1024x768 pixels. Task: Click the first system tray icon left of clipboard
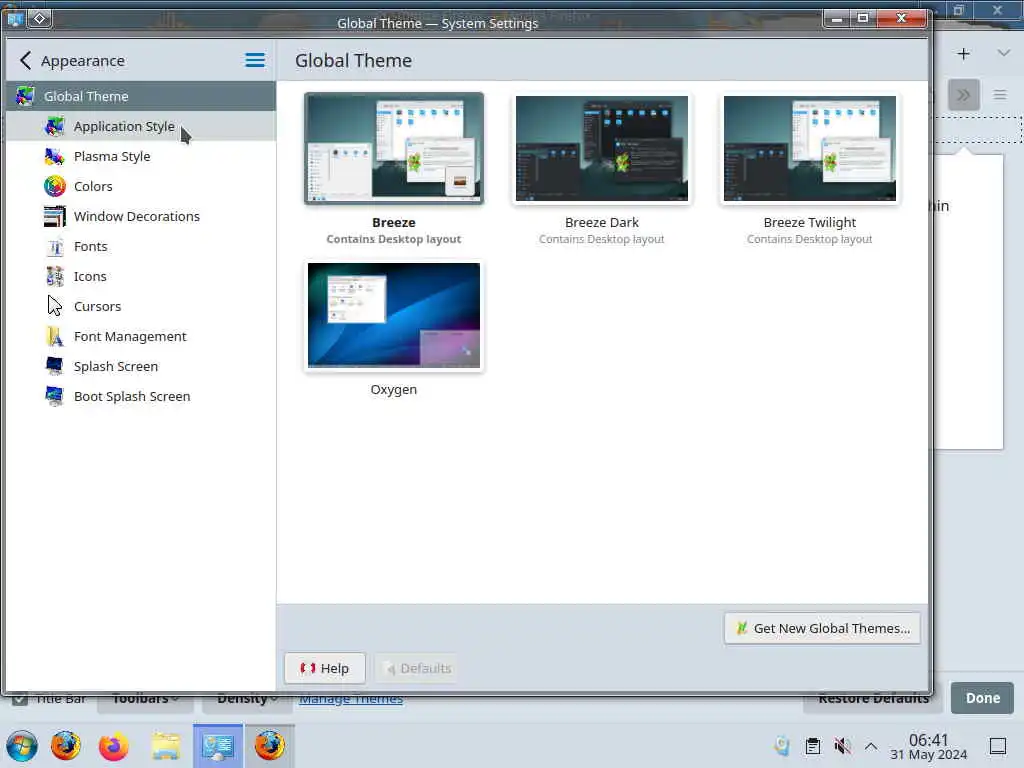pos(782,746)
